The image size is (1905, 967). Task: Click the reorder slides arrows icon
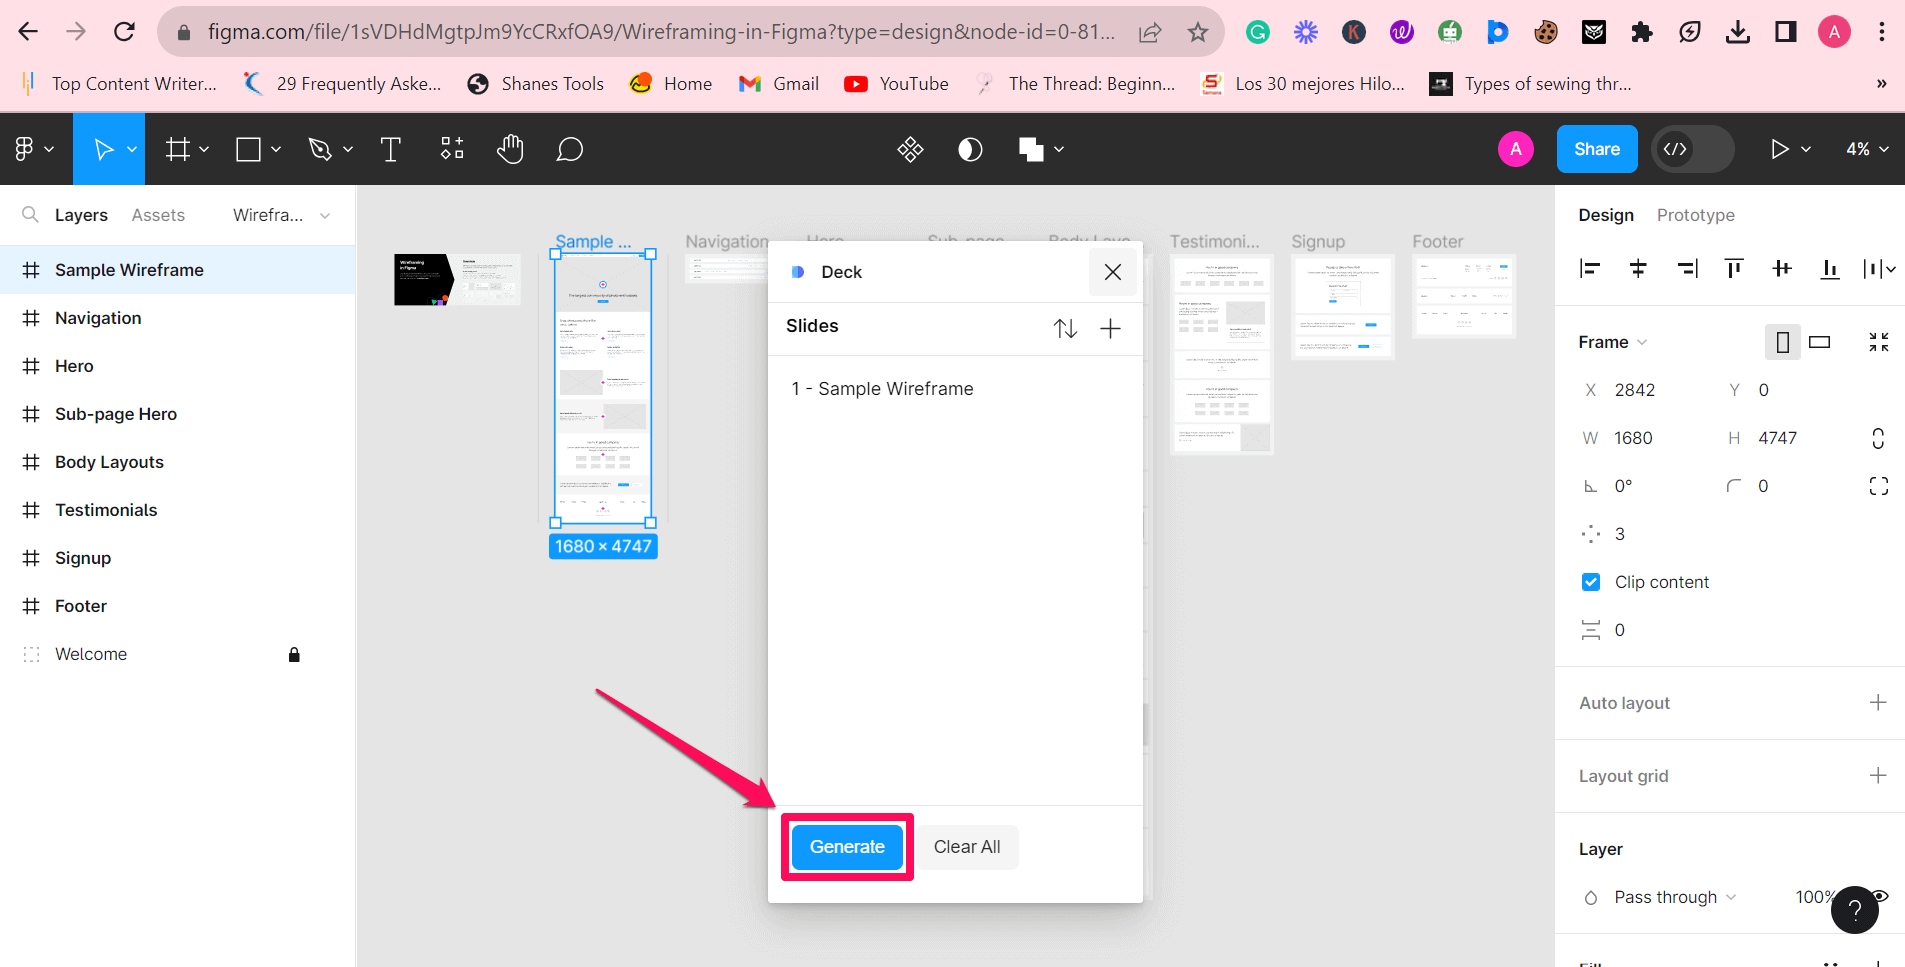(1065, 328)
